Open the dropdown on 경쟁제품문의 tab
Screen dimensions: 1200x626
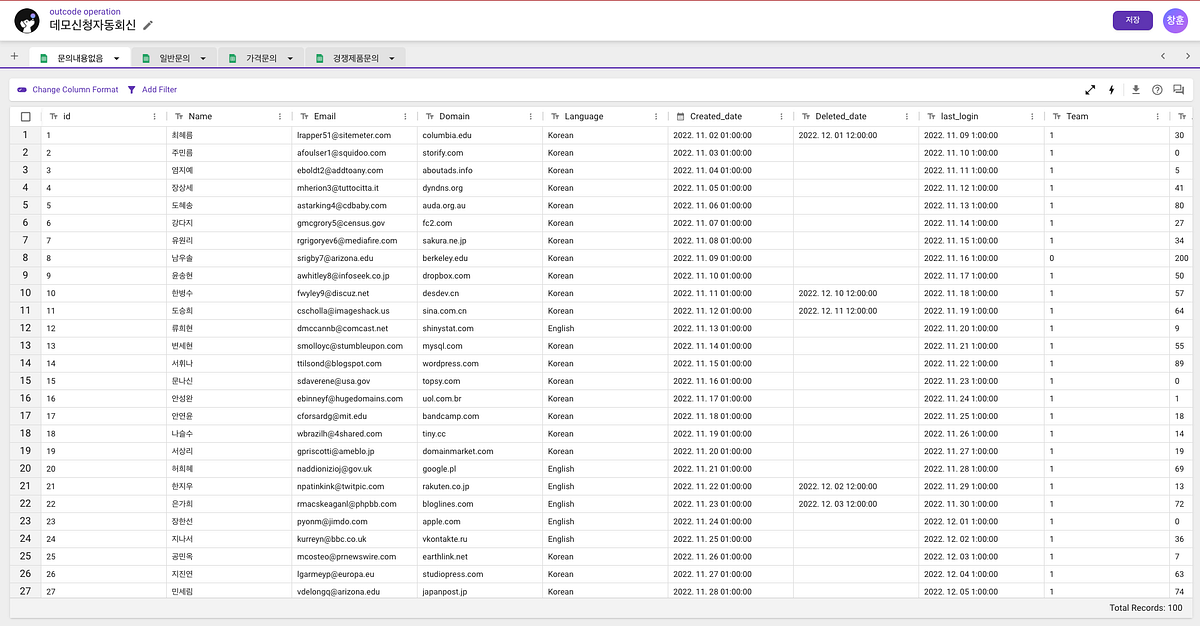coord(392,59)
